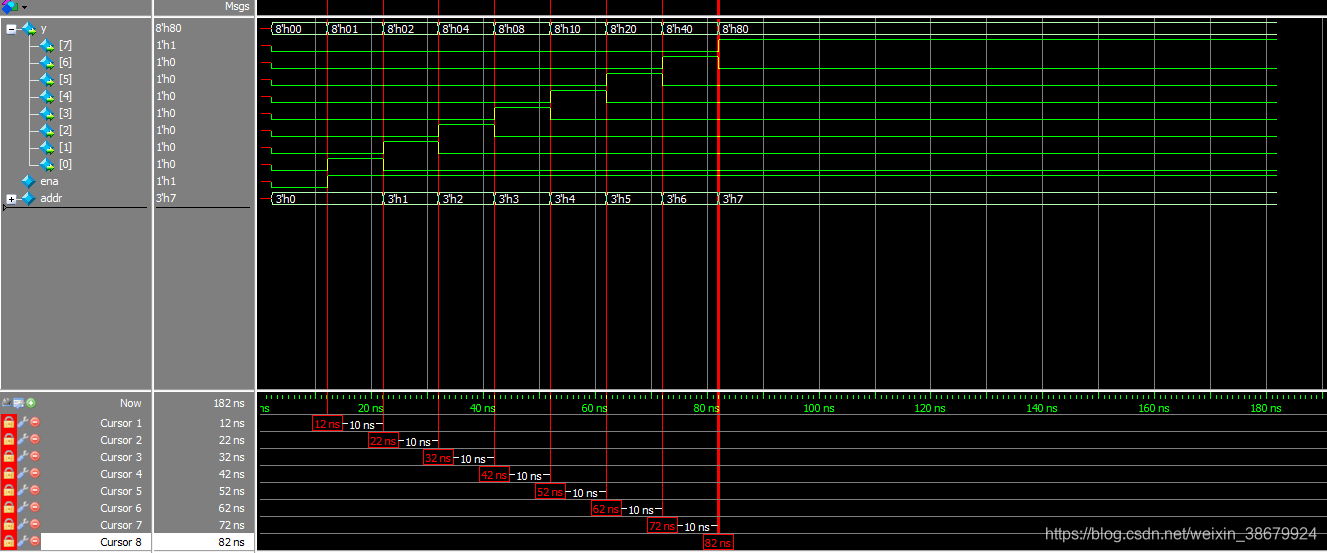Delete Cursor 4 with red minus
This screenshot has width=1327, height=553.
[x=34, y=474]
